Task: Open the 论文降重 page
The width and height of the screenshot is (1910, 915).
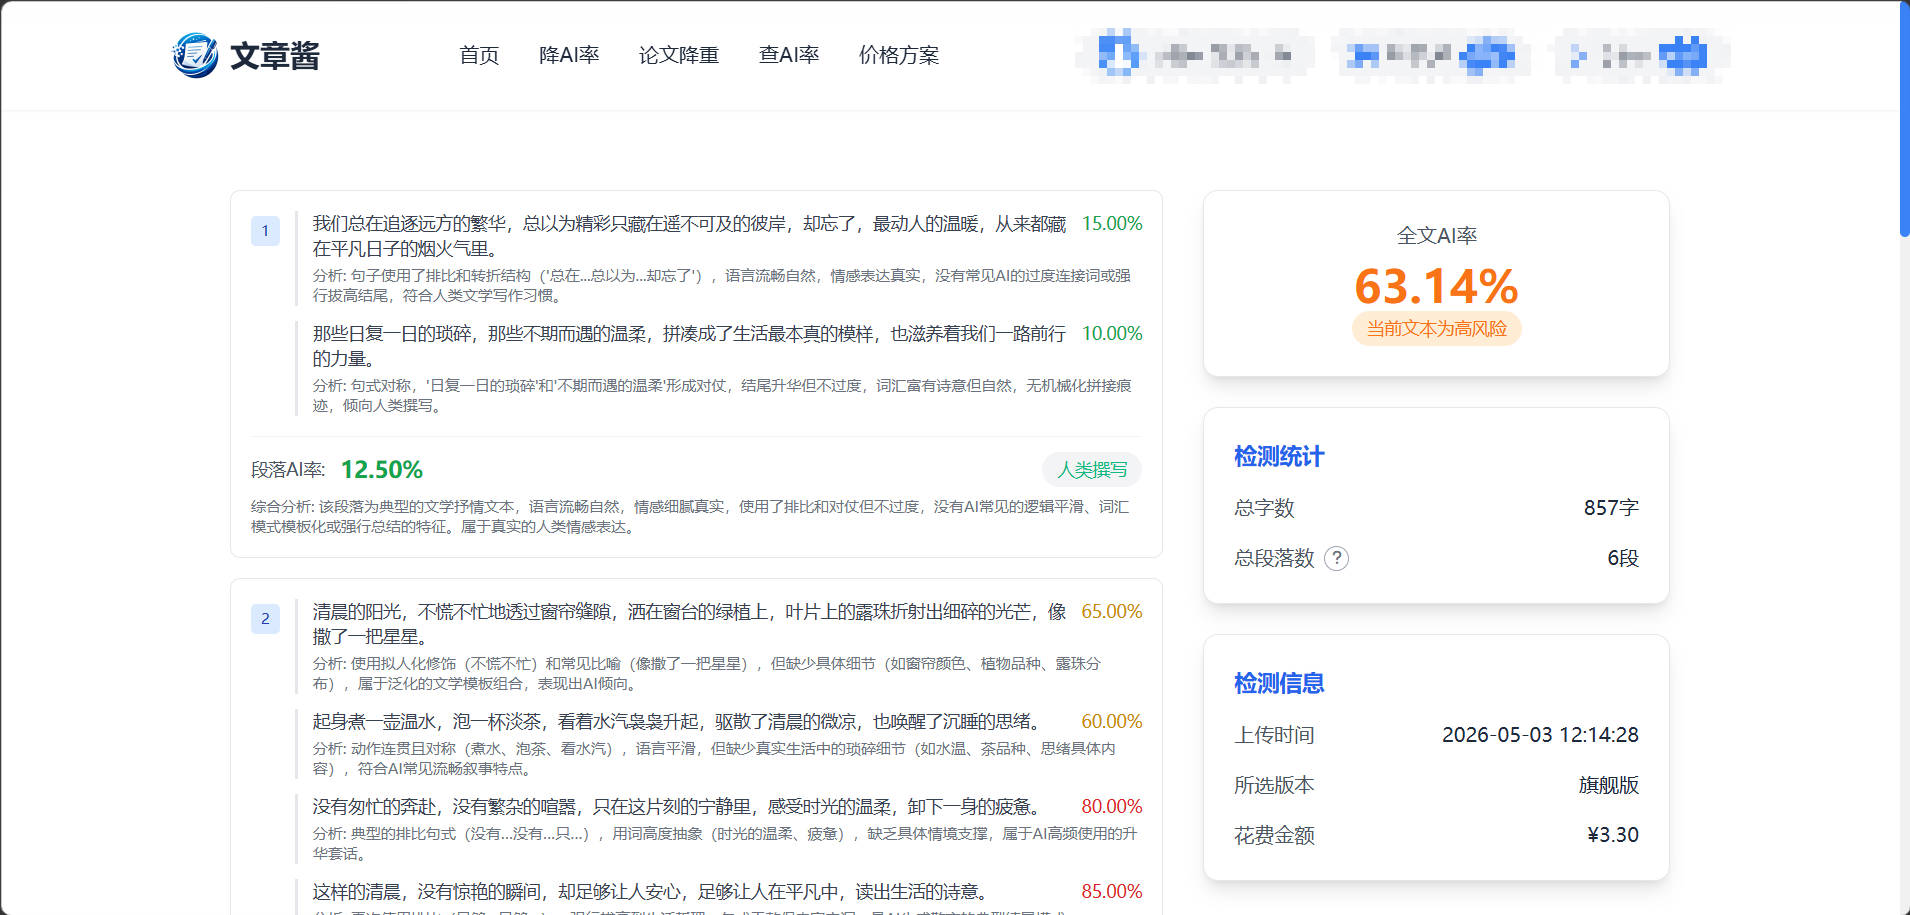Action: point(679,55)
